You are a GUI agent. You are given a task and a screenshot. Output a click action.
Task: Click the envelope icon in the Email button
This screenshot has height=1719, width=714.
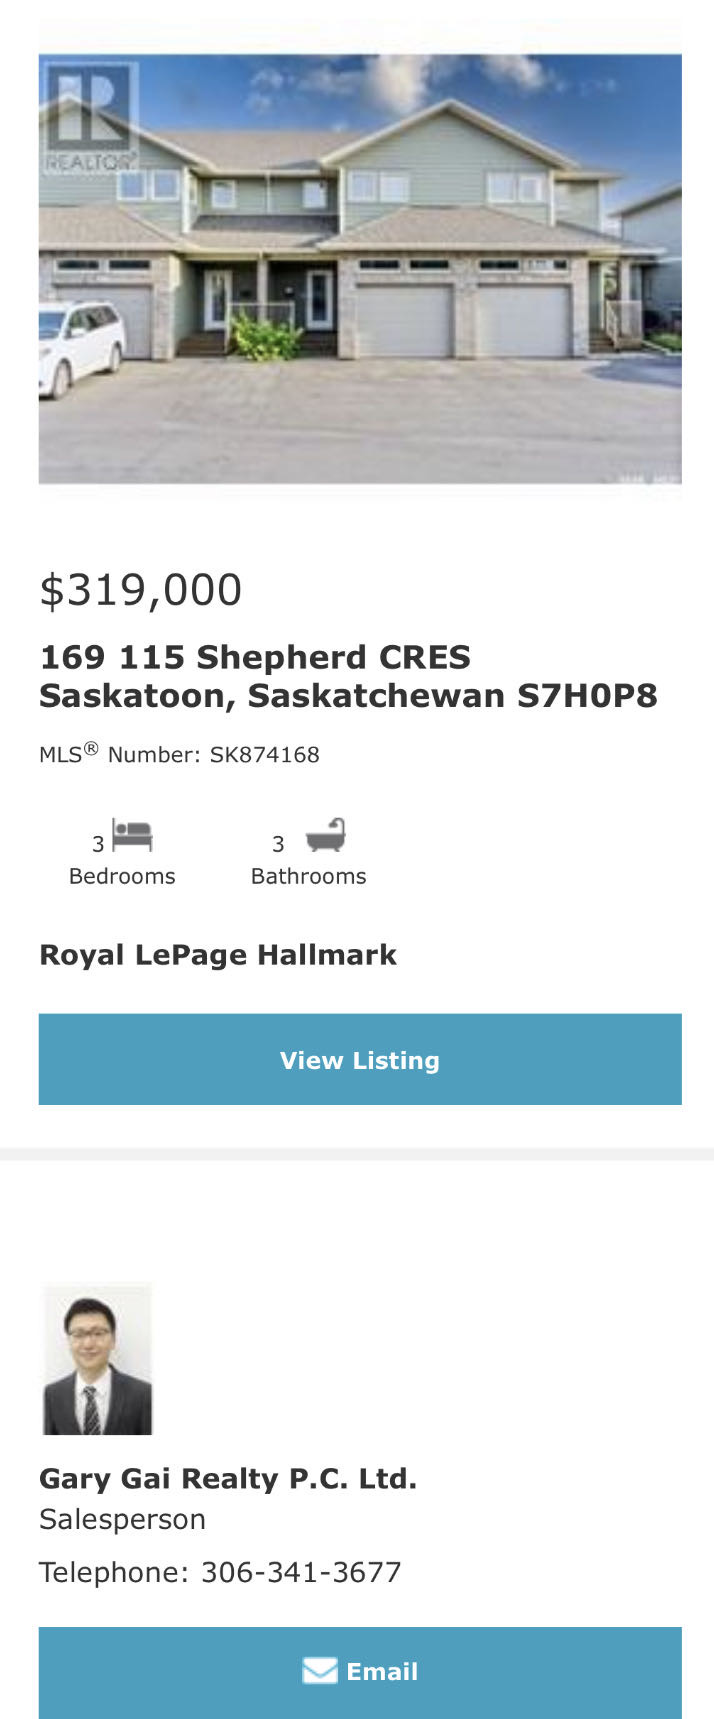320,1671
